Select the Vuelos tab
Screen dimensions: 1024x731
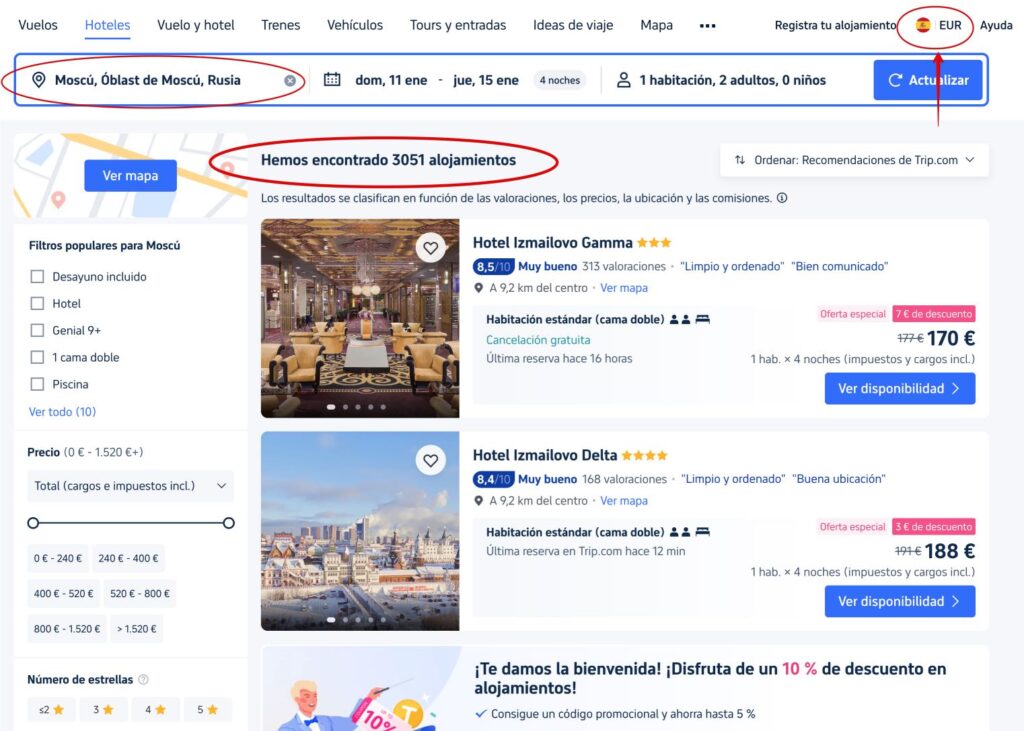pyautogui.click(x=38, y=25)
